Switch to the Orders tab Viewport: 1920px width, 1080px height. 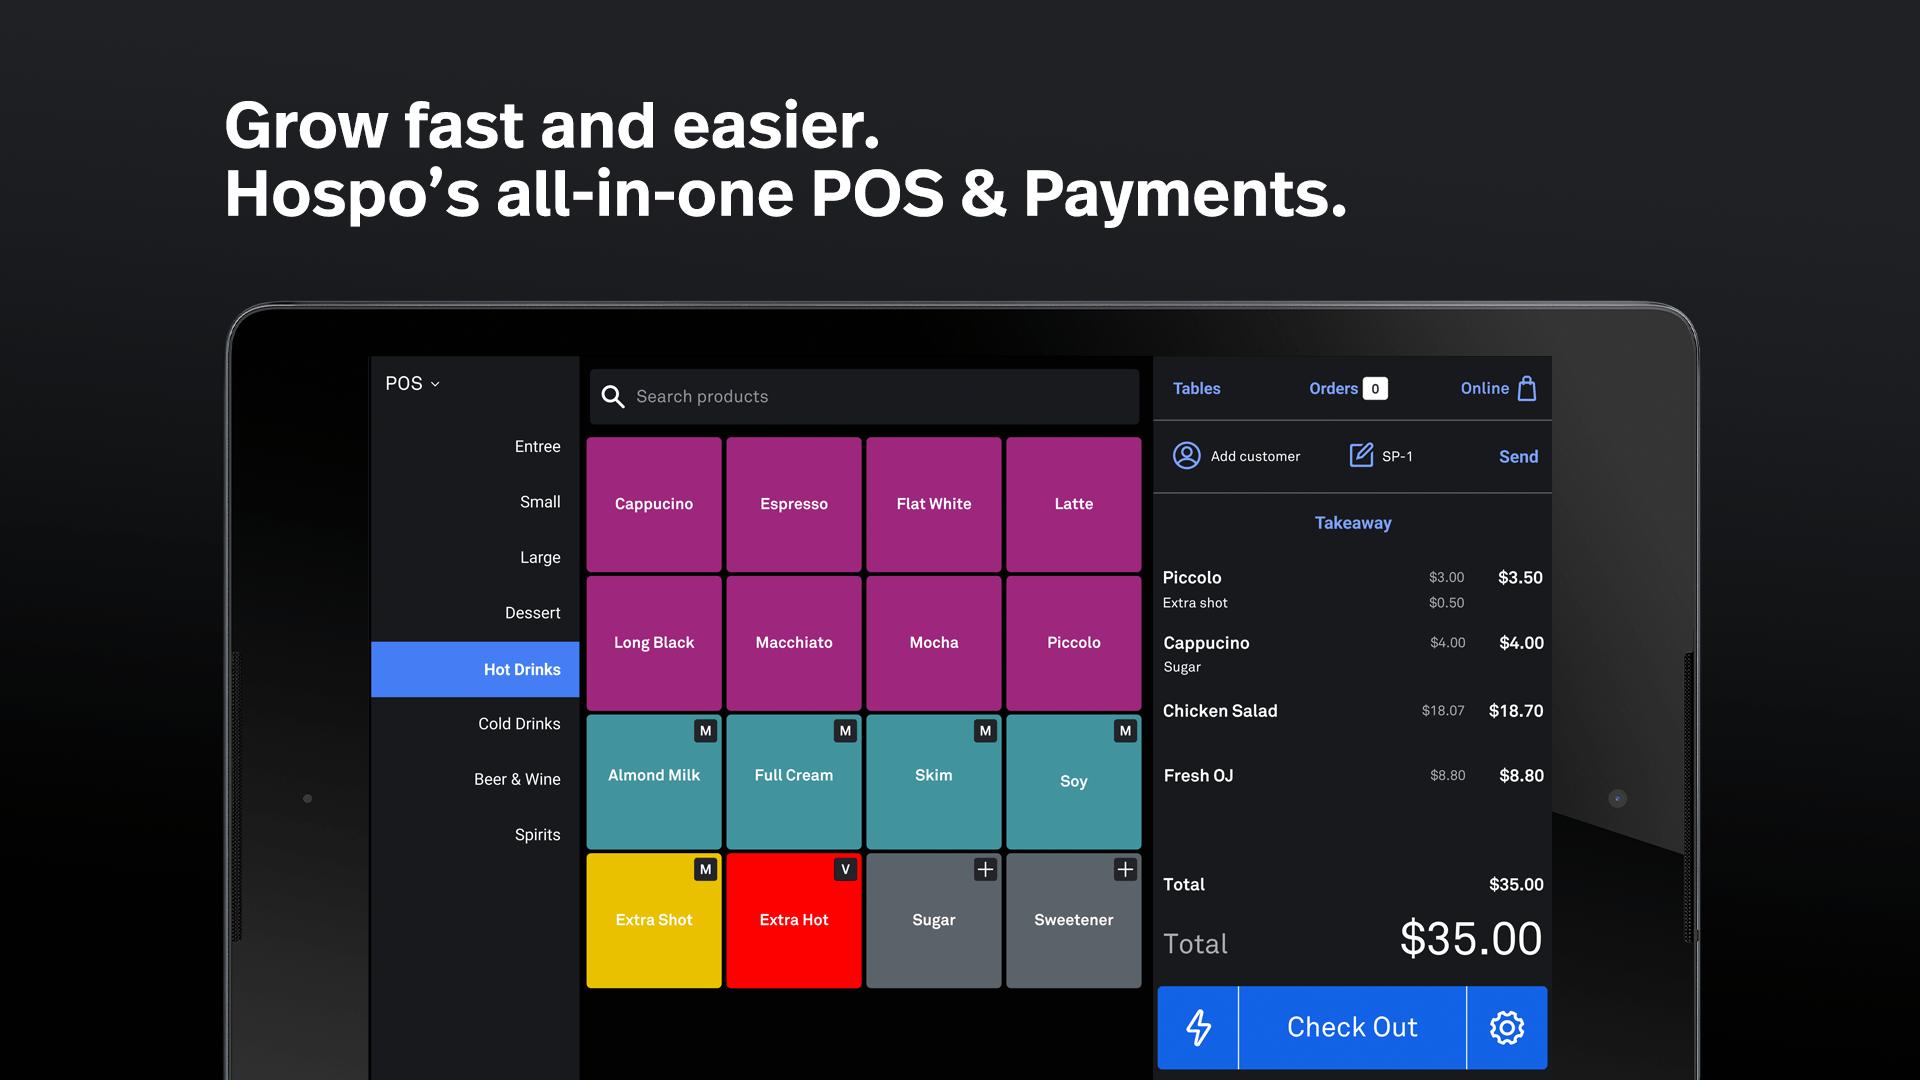pyautogui.click(x=1334, y=389)
